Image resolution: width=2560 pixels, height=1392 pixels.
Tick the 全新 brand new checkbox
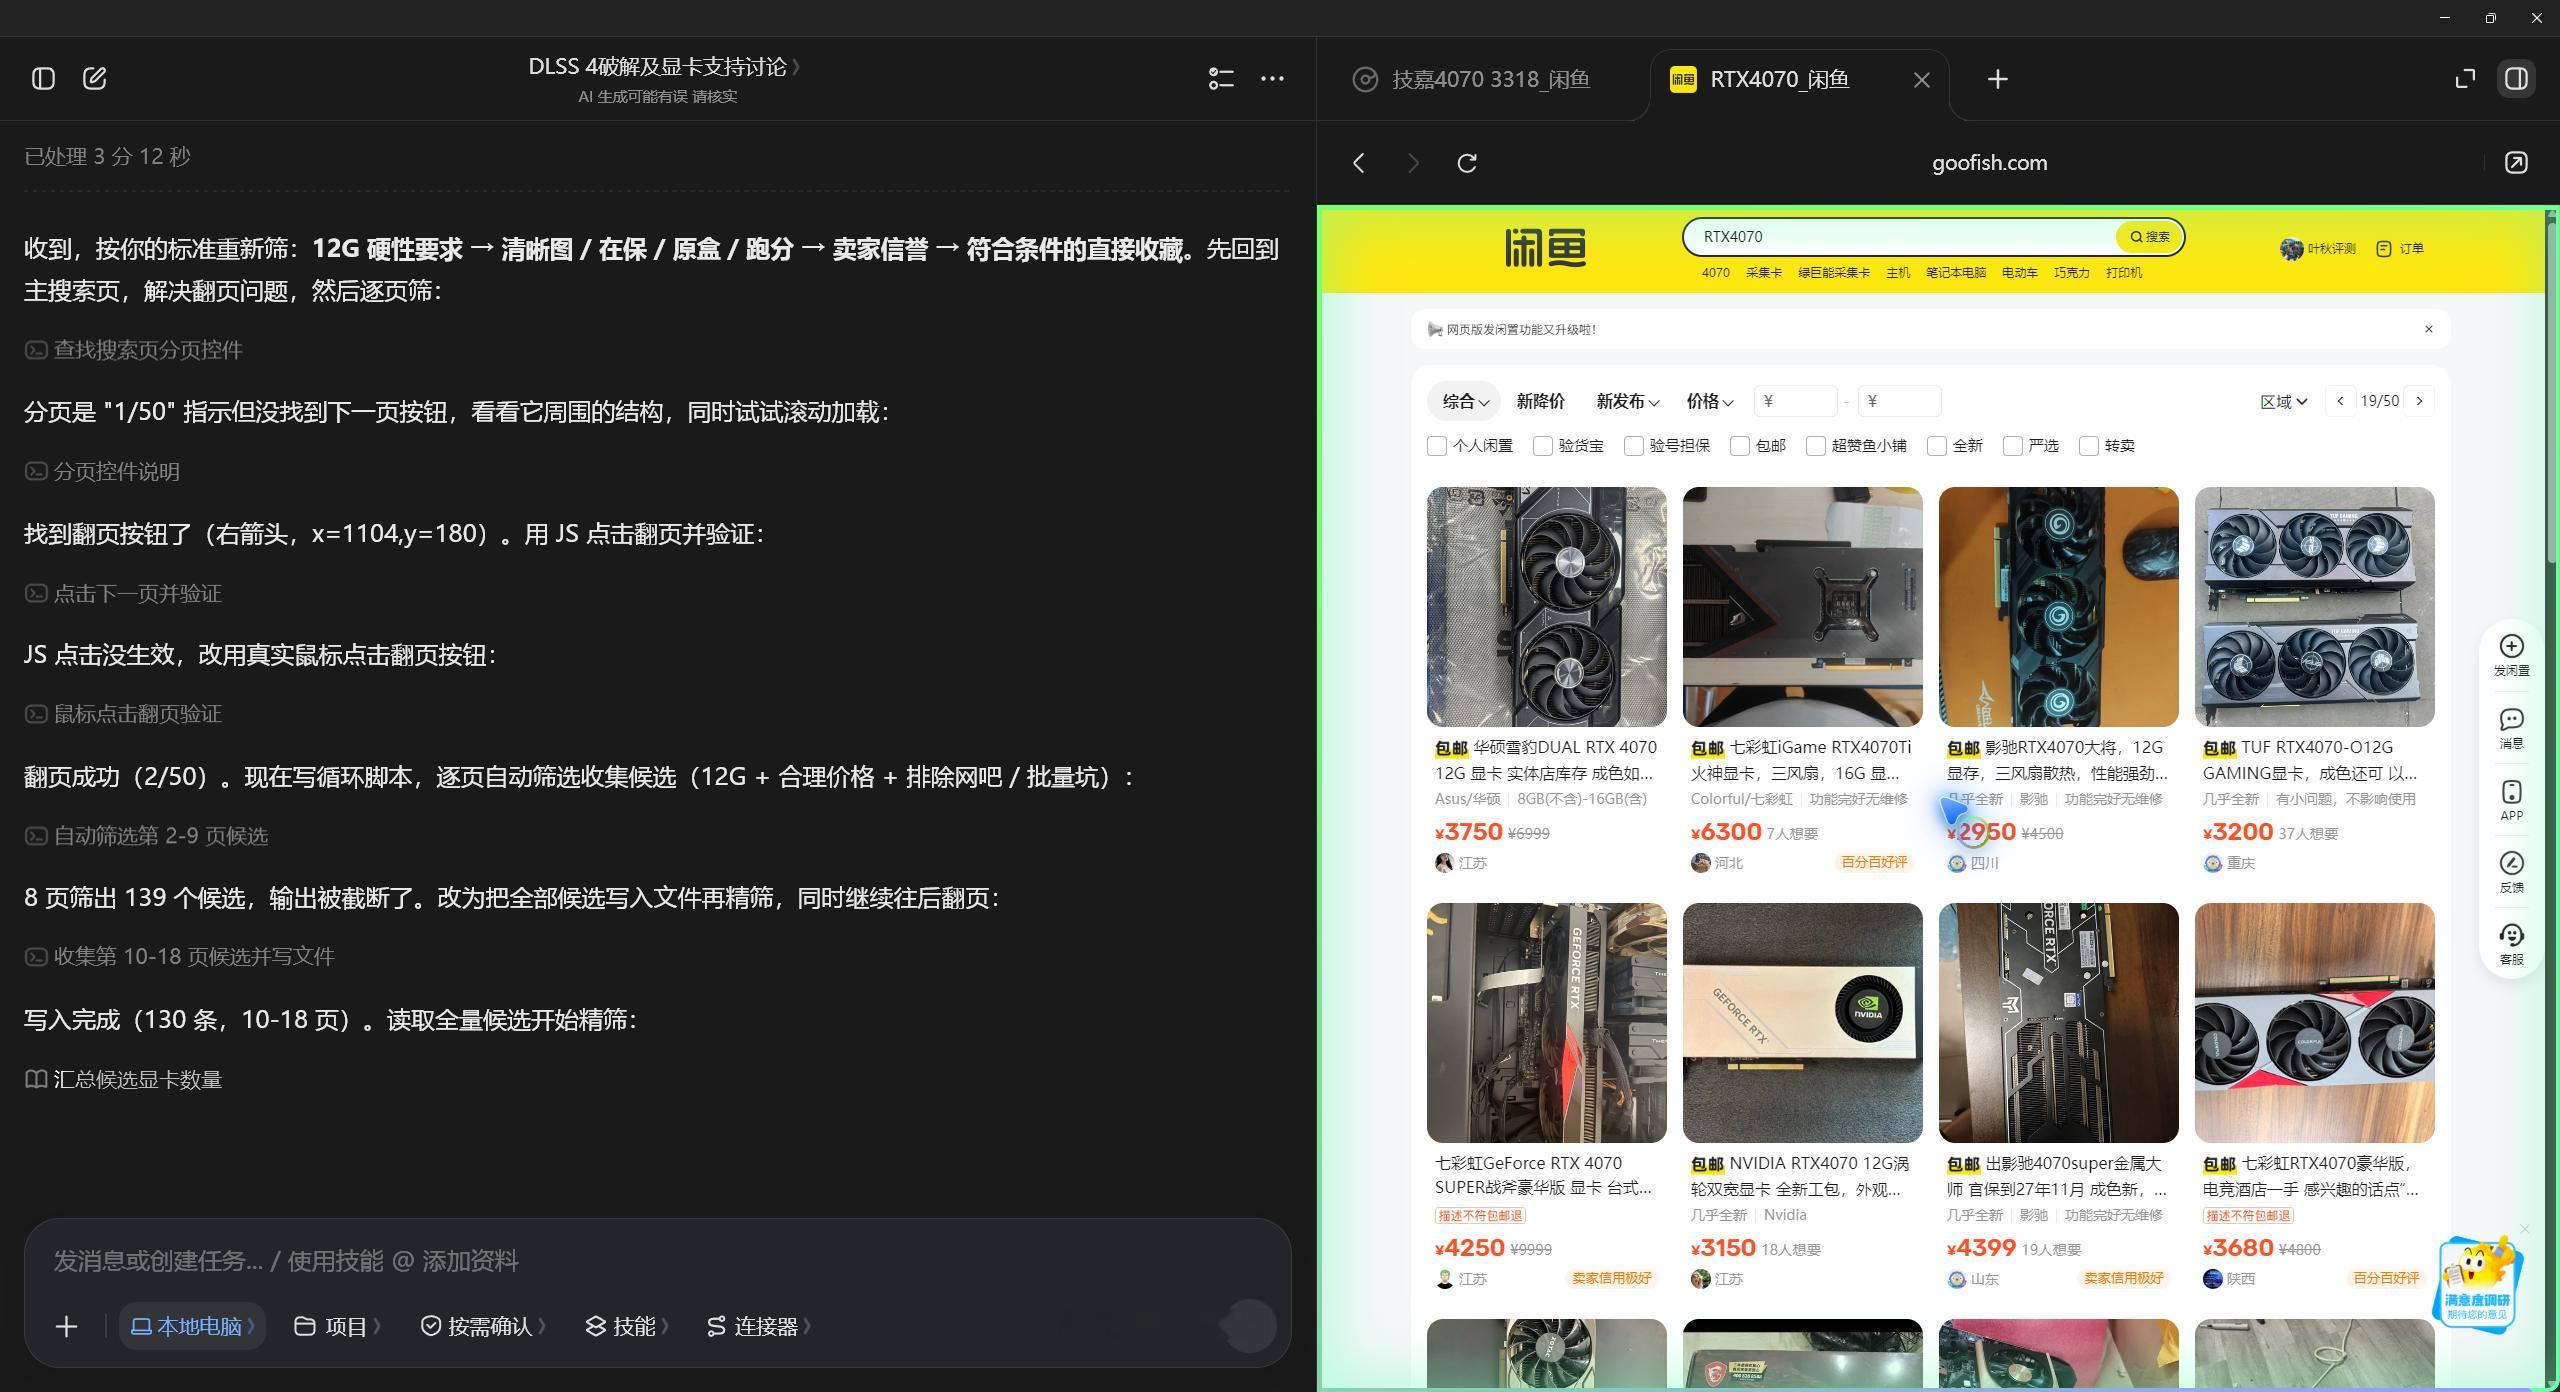1937,446
